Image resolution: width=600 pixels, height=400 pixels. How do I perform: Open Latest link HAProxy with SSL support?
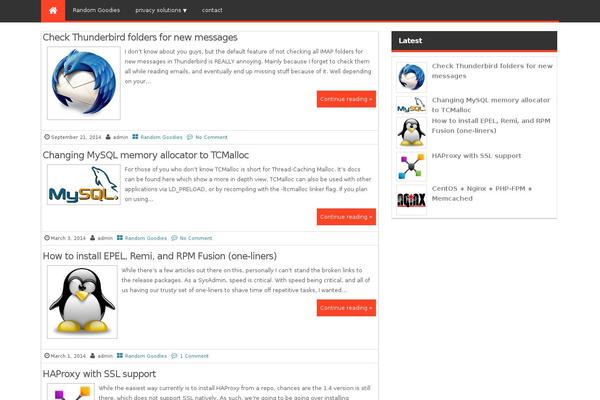476,156
